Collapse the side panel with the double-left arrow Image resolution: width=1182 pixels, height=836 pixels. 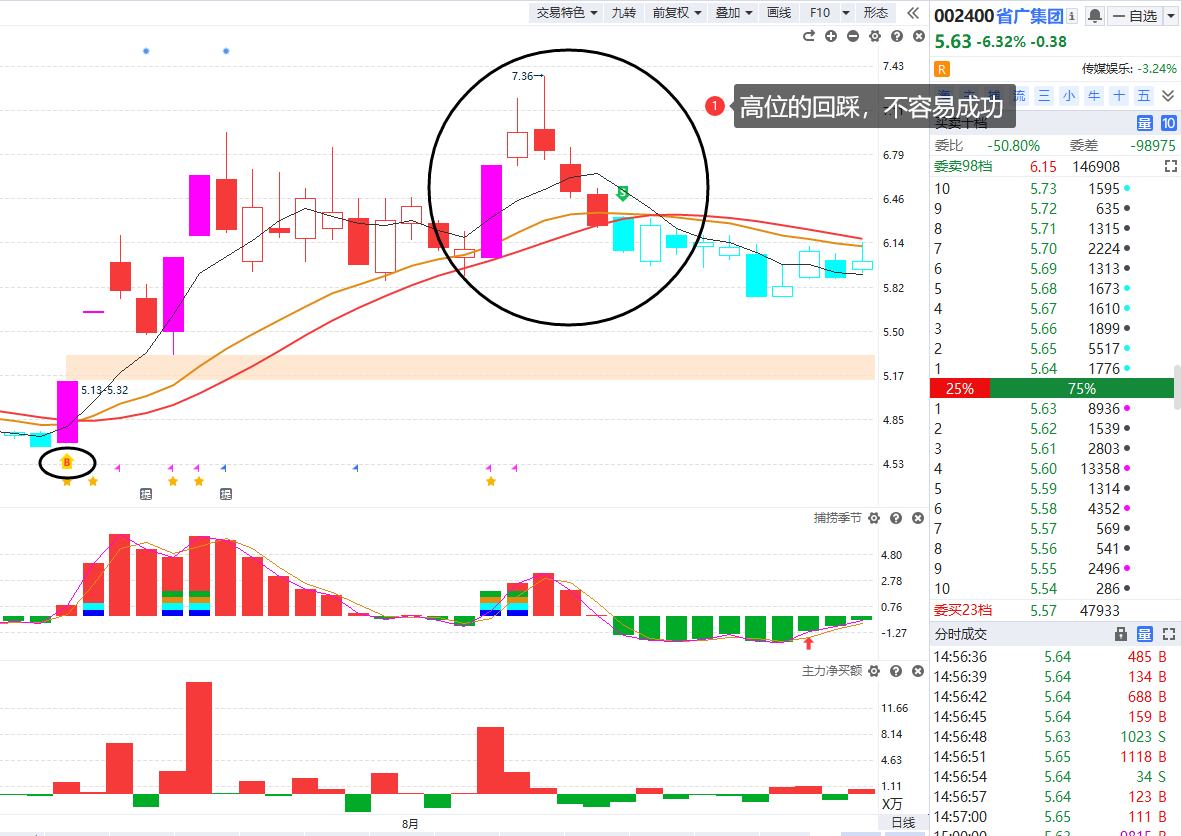tap(913, 13)
